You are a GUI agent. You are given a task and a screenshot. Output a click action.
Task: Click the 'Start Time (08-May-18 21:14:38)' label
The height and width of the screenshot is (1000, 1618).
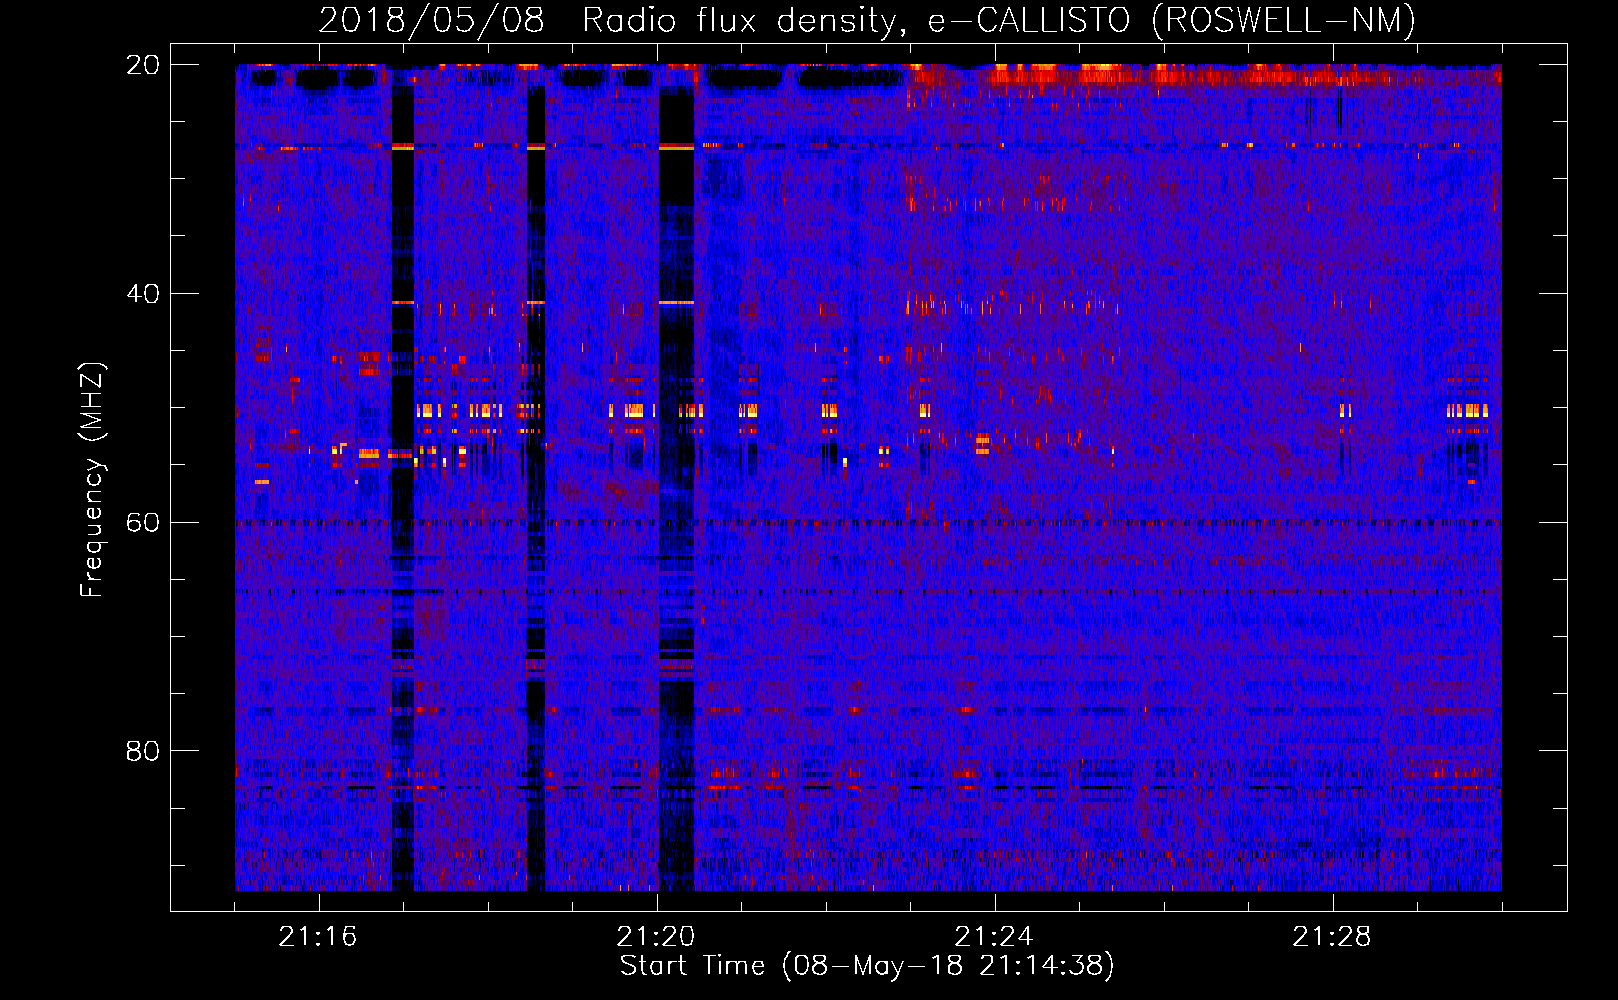pyautogui.click(x=867, y=966)
